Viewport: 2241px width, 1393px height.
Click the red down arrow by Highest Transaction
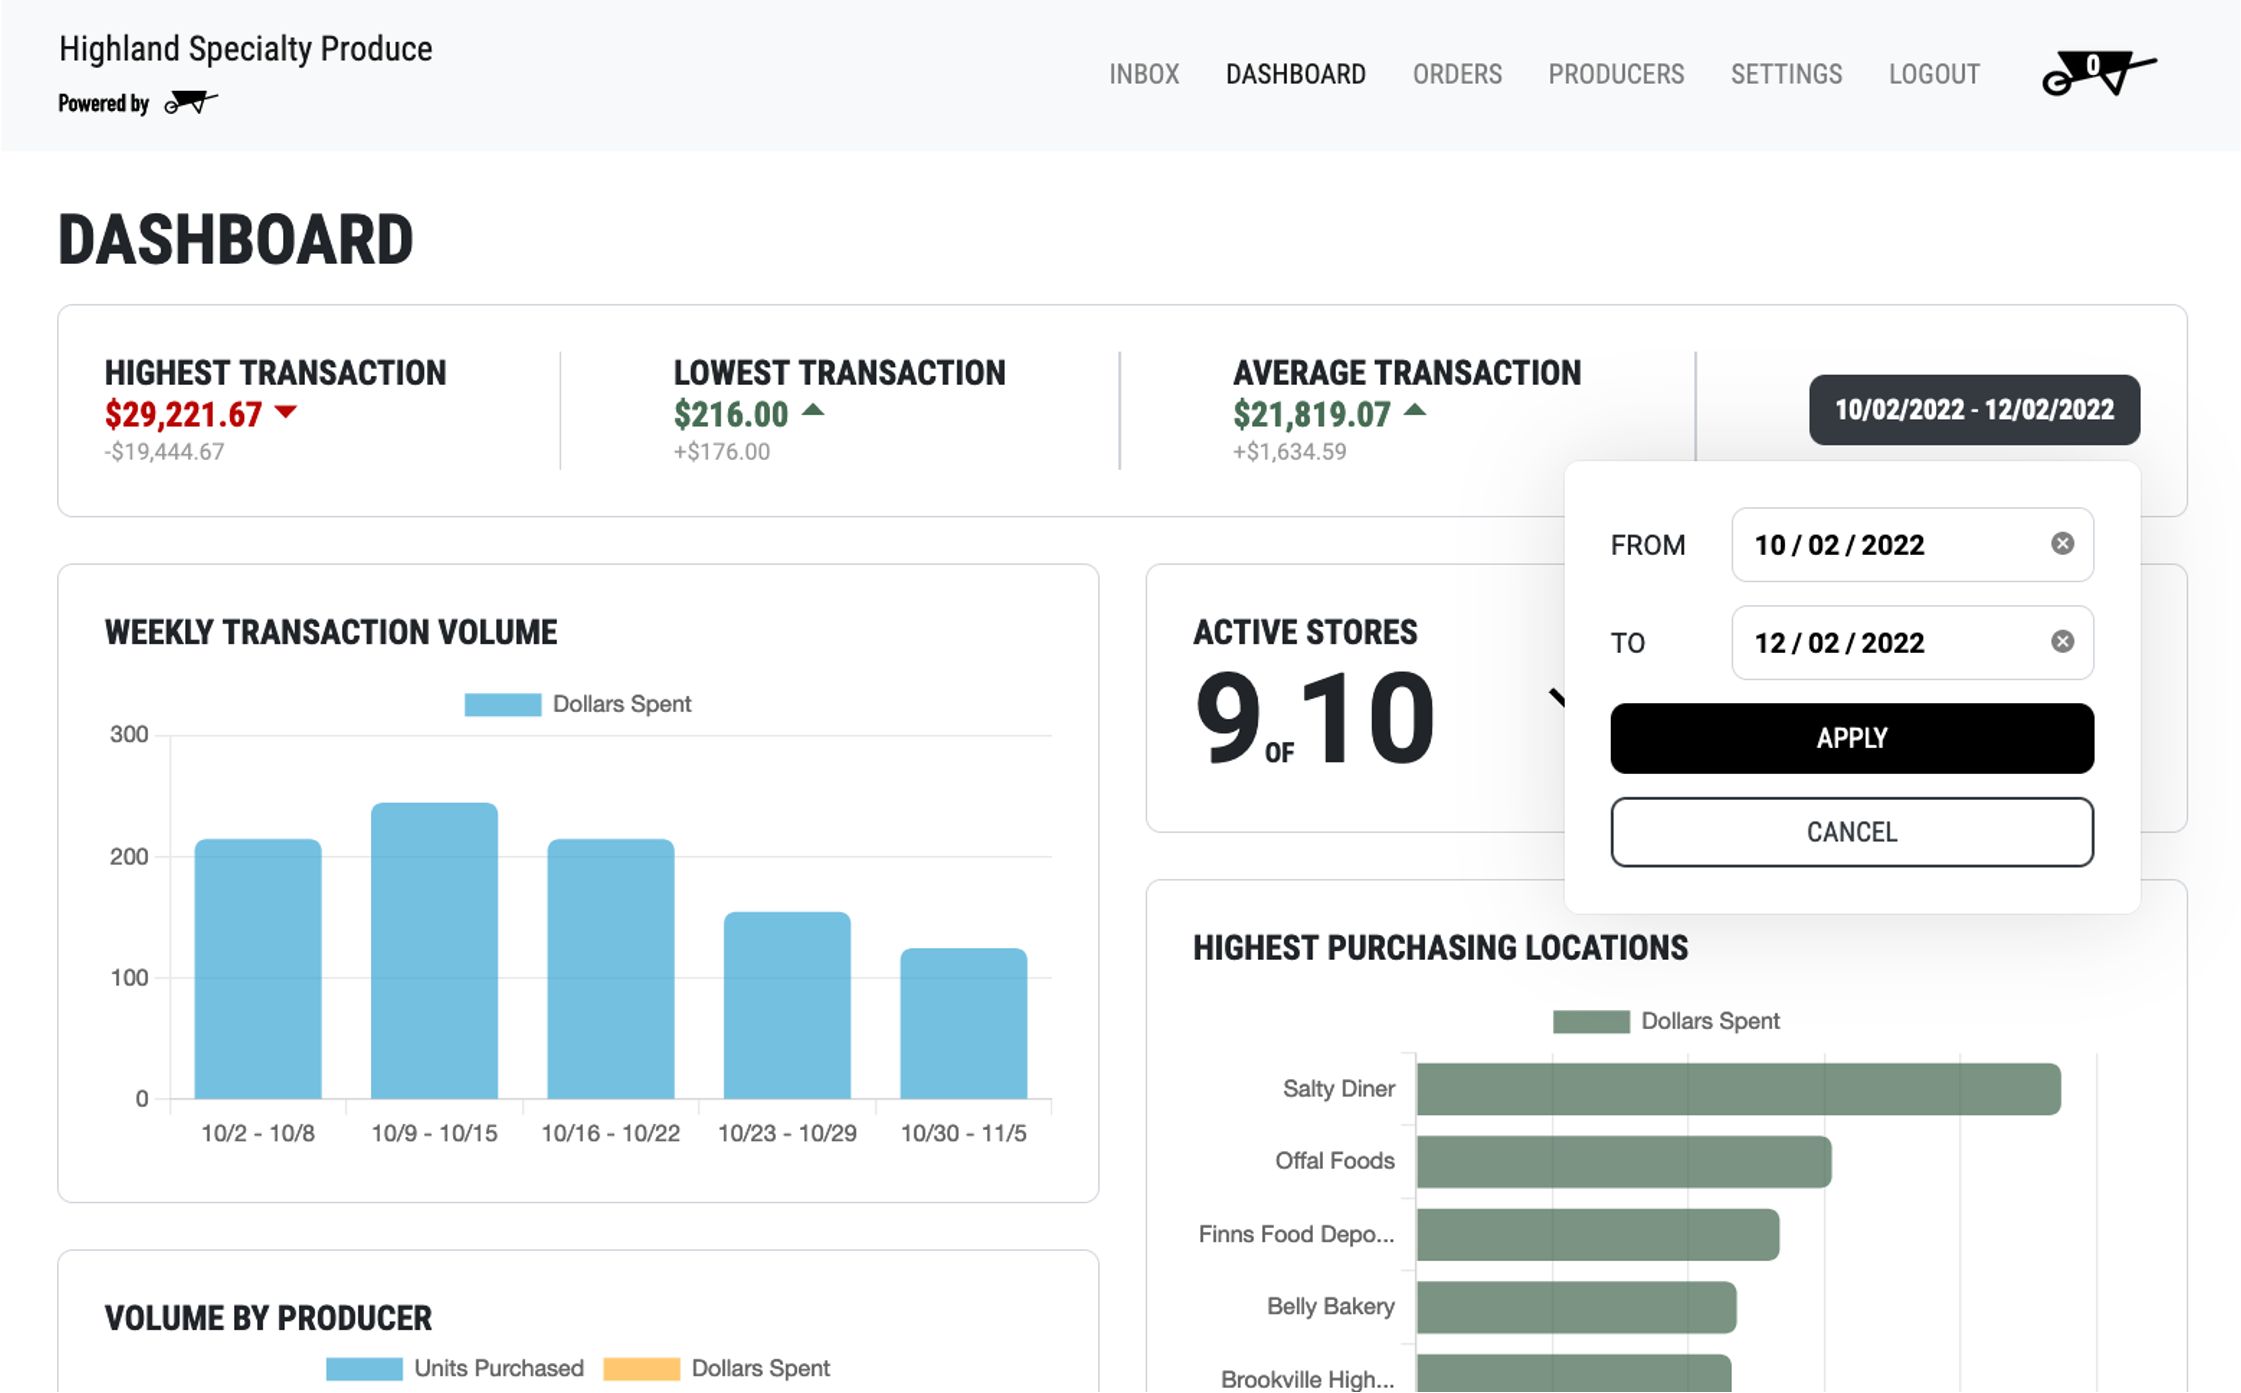[286, 411]
